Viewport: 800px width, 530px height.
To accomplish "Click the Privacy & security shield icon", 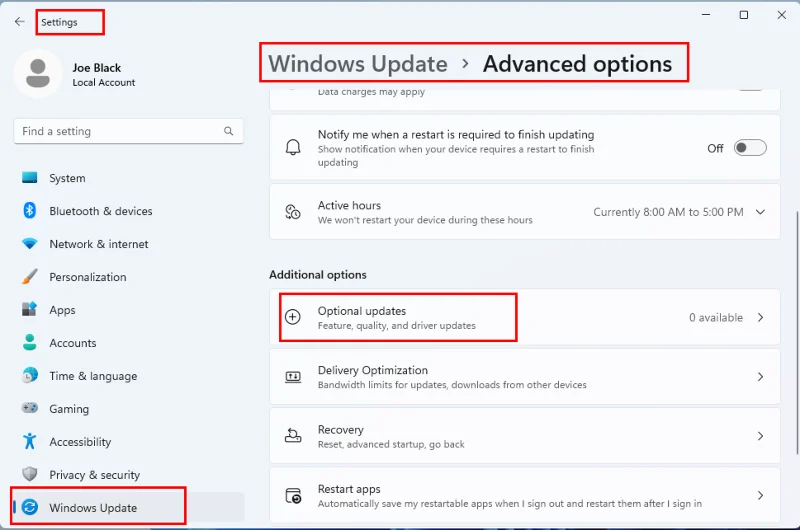I will [30, 475].
